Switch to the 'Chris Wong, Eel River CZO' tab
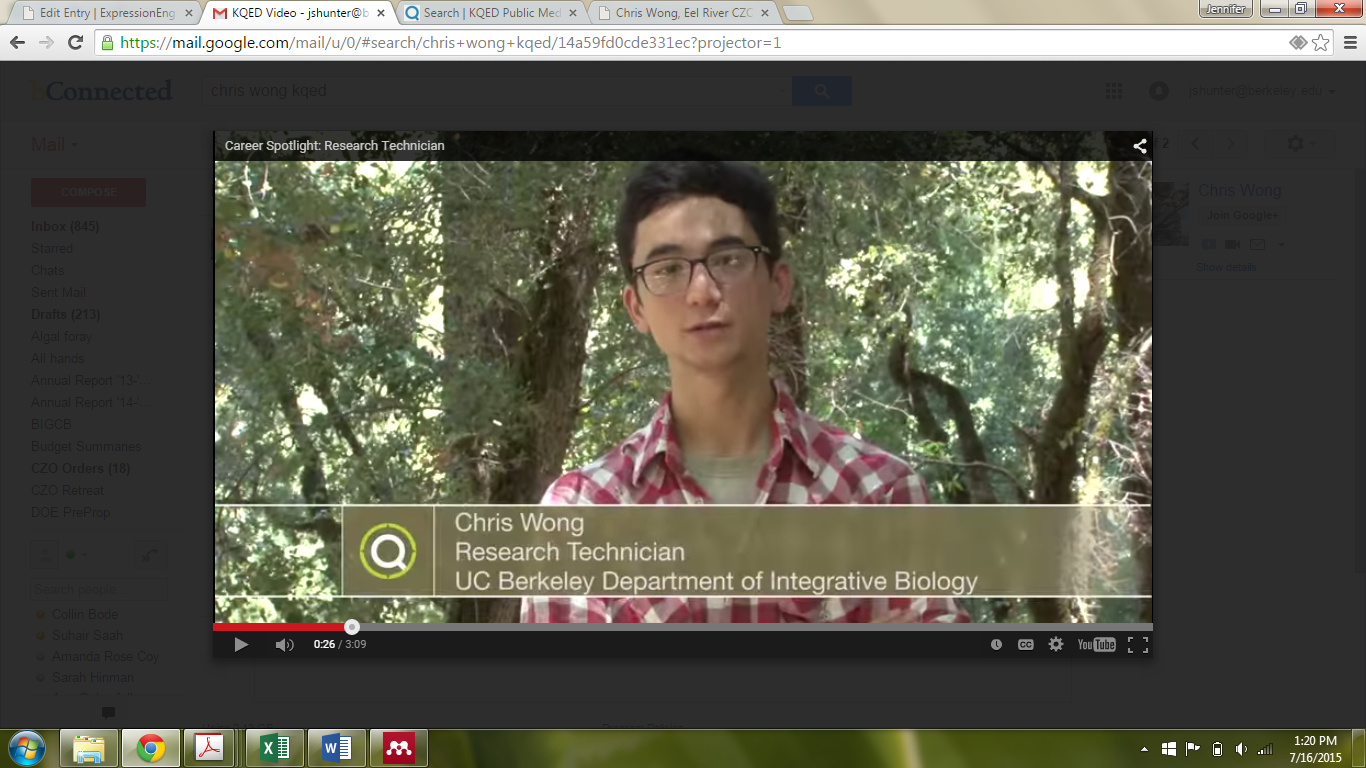The width and height of the screenshot is (1366, 768). pyautogui.click(x=682, y=13)
